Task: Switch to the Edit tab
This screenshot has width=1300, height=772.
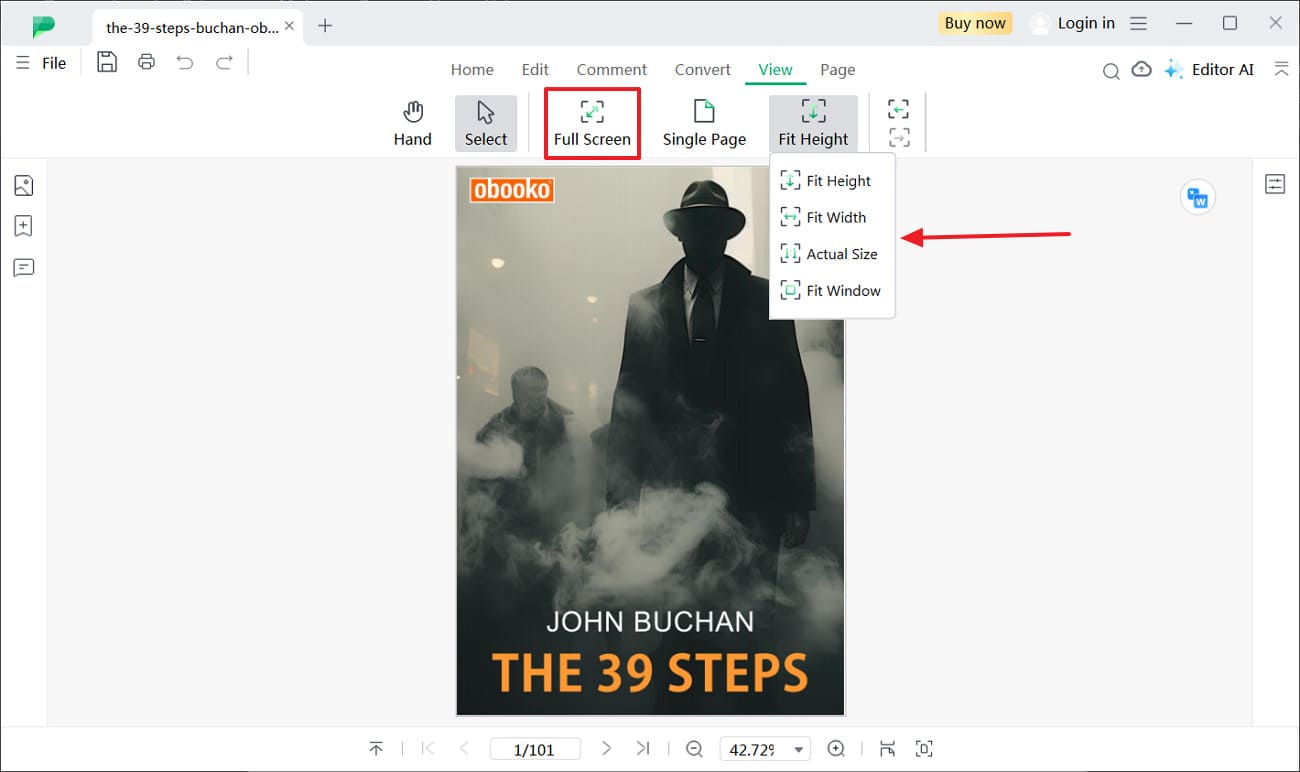Action: click(535, 69)
